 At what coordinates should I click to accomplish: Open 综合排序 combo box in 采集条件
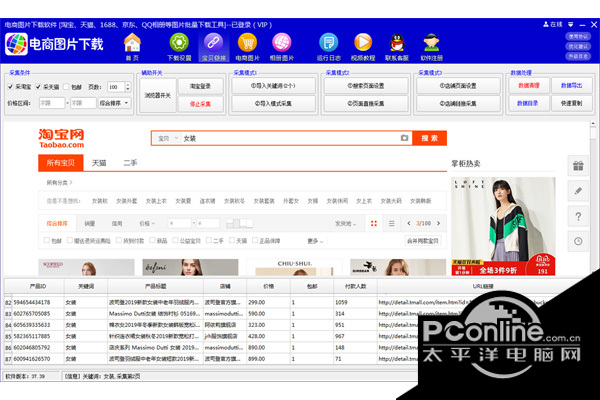point(114,103)
